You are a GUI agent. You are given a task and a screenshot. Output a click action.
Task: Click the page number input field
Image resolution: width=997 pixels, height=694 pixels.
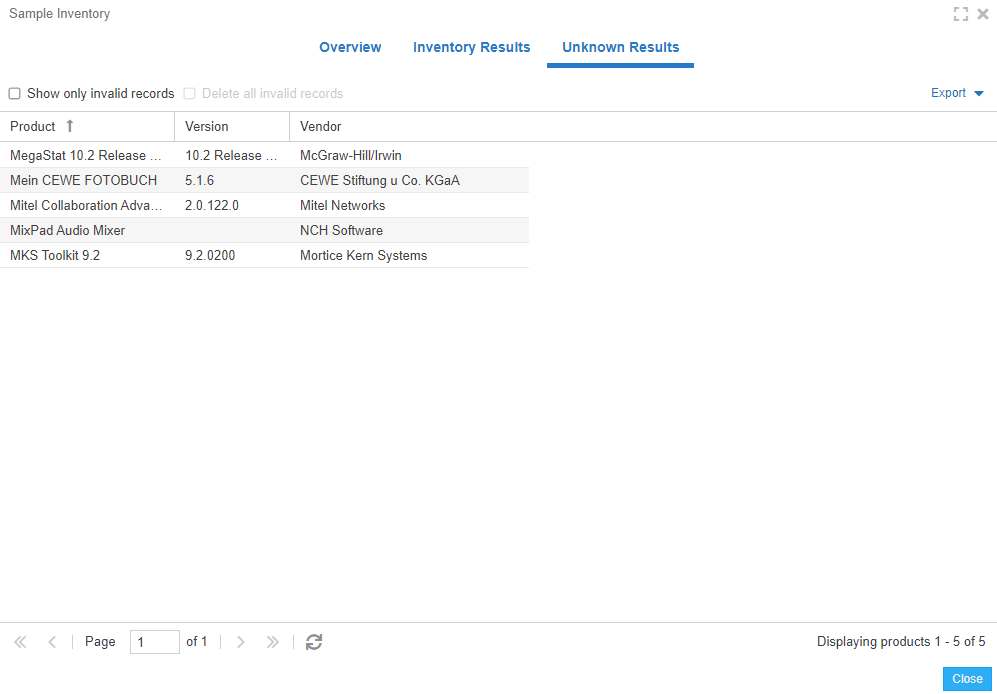pyautogui.click(x=154, y=642)
